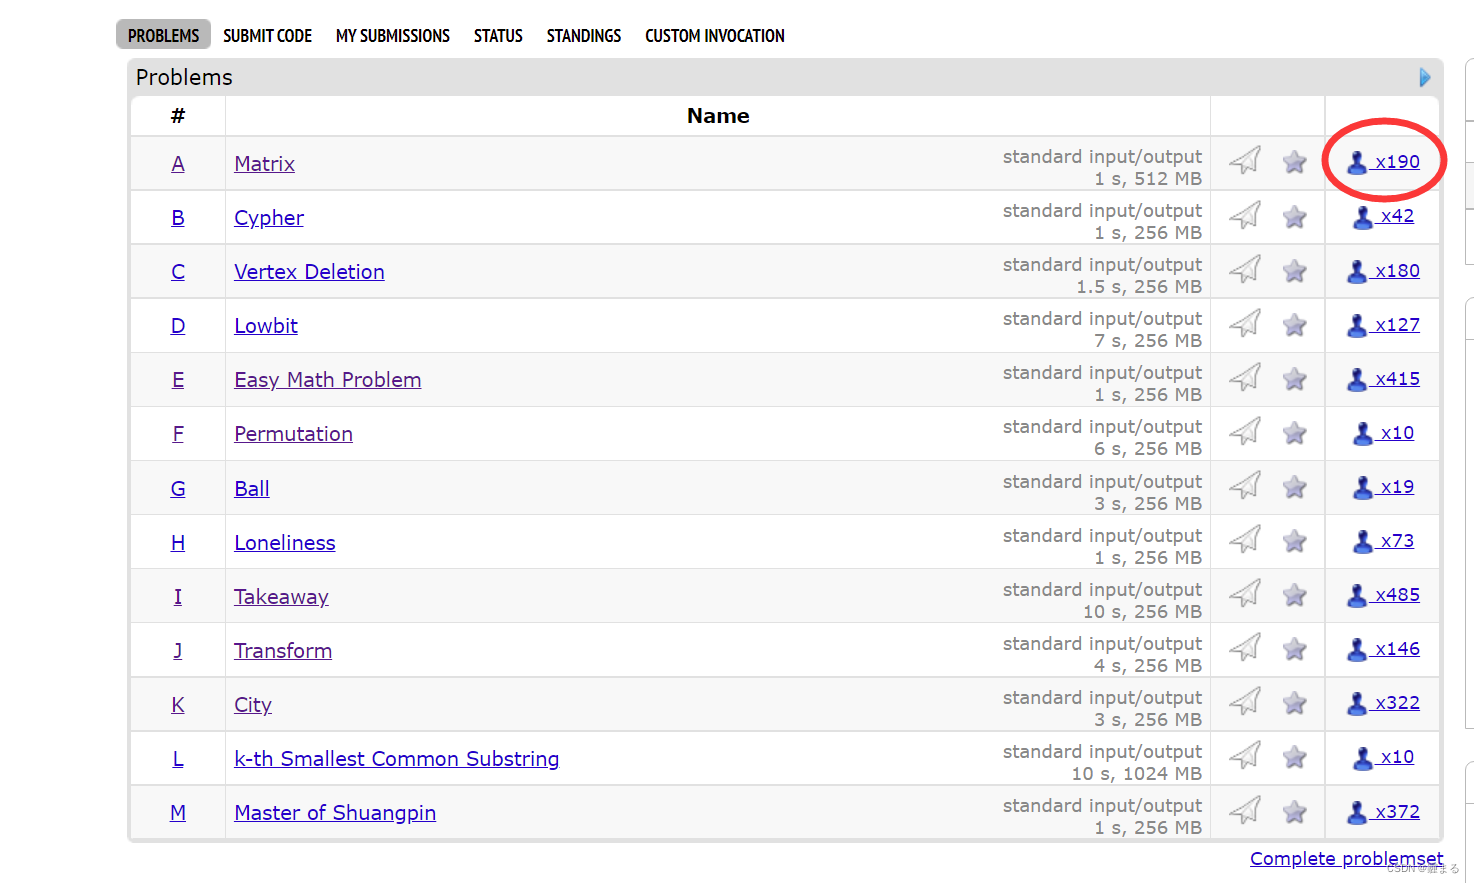Viewport: 1474px width, 883px height.
Task: View x322 solvers of City
Action: (x=1384, y=703)
